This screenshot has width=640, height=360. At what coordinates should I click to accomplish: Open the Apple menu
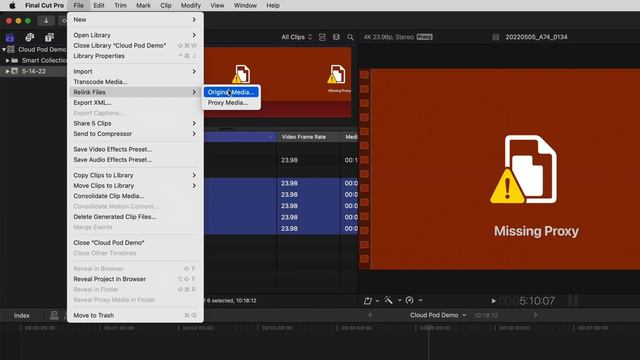tap(12, 5)
